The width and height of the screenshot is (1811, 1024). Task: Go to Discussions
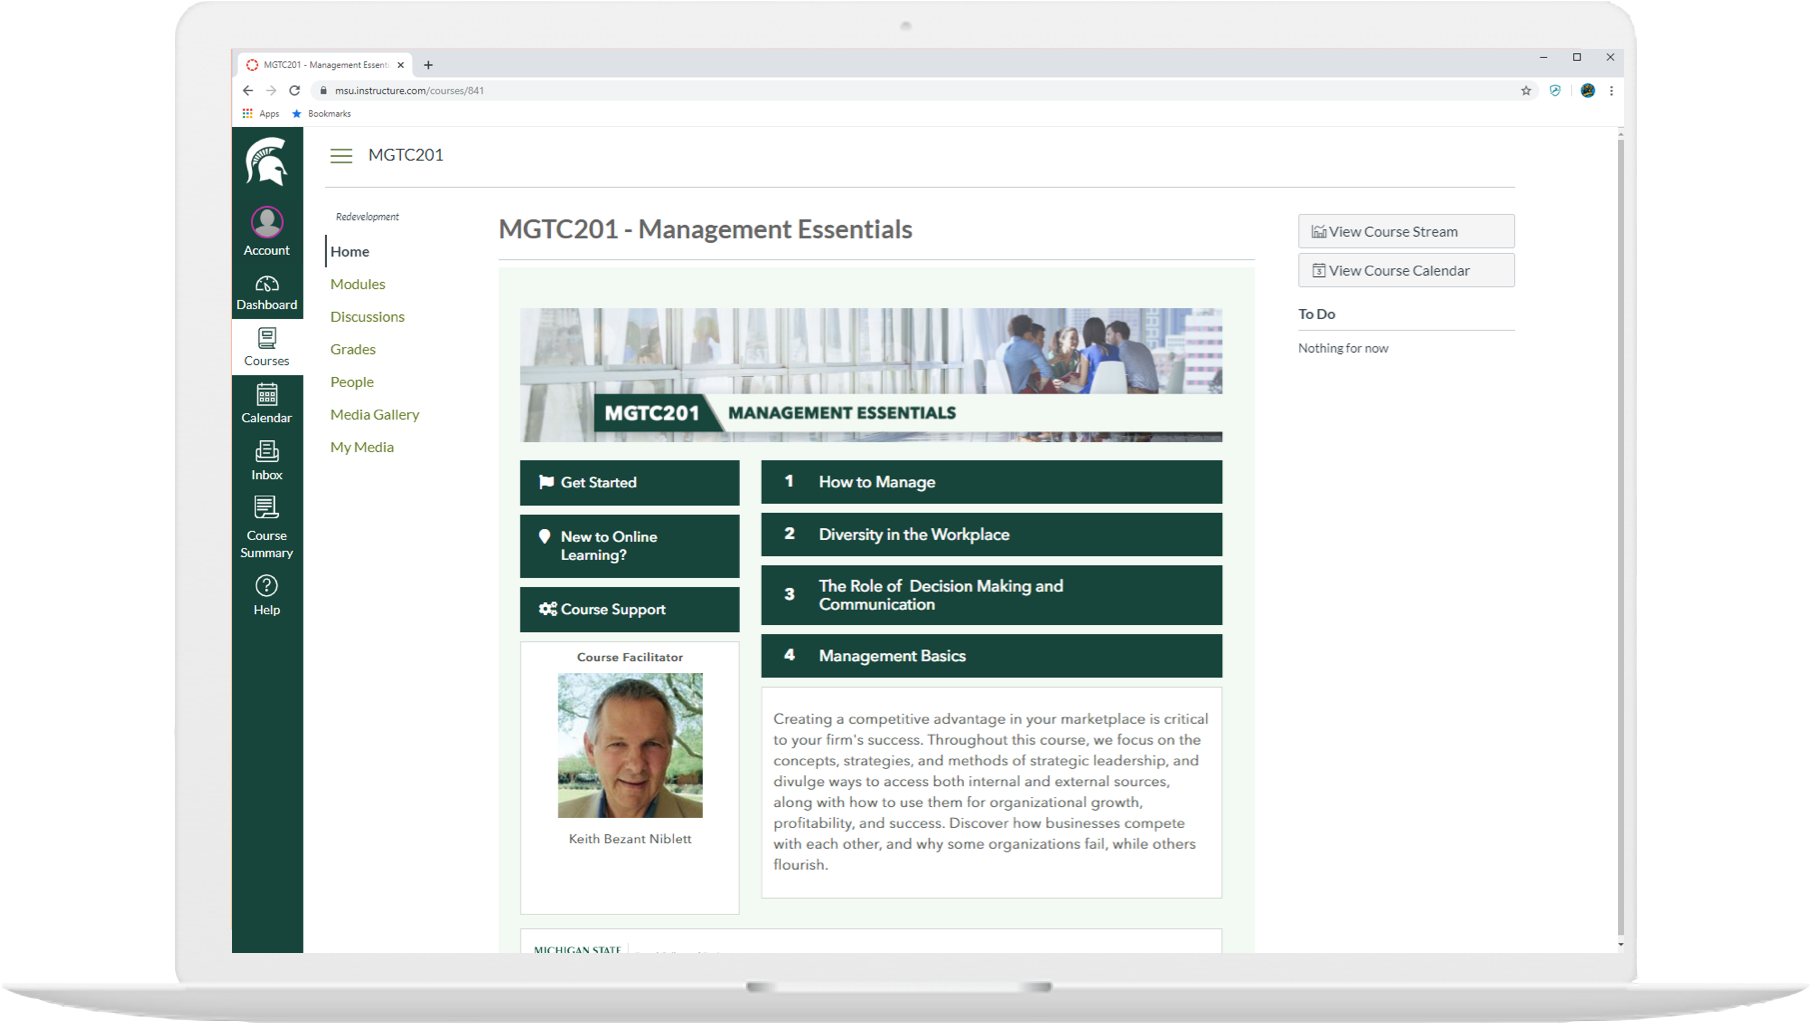click(x=367, y=317)
